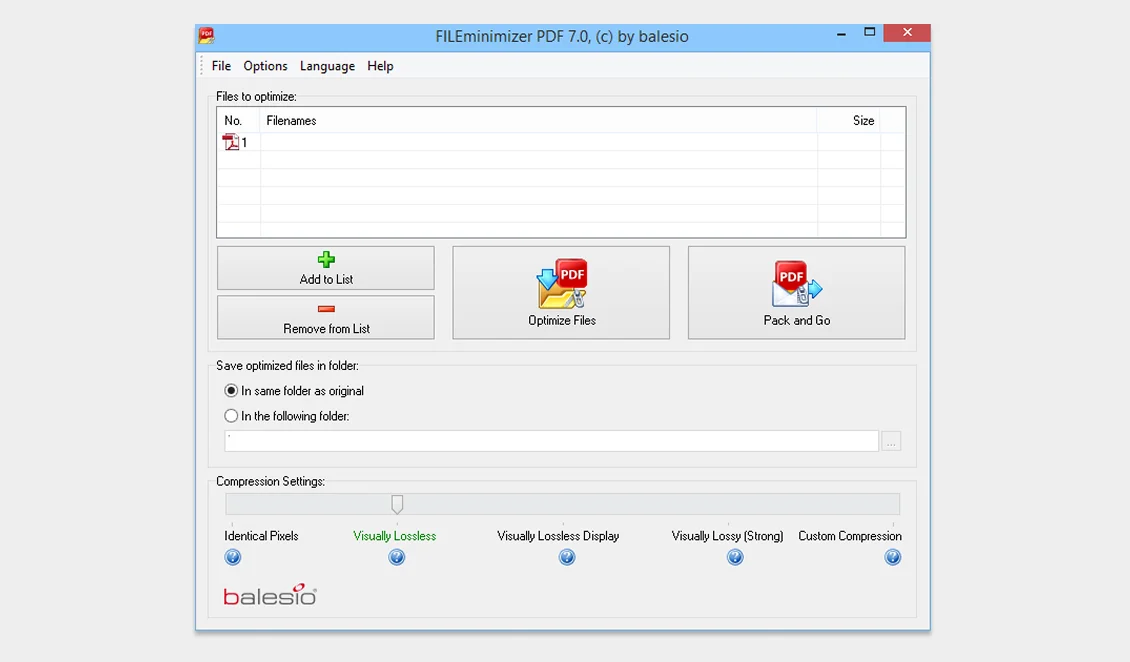Open the Language menu
Image resolution: width=1130 pixels, height=662 pixels.
327,66
